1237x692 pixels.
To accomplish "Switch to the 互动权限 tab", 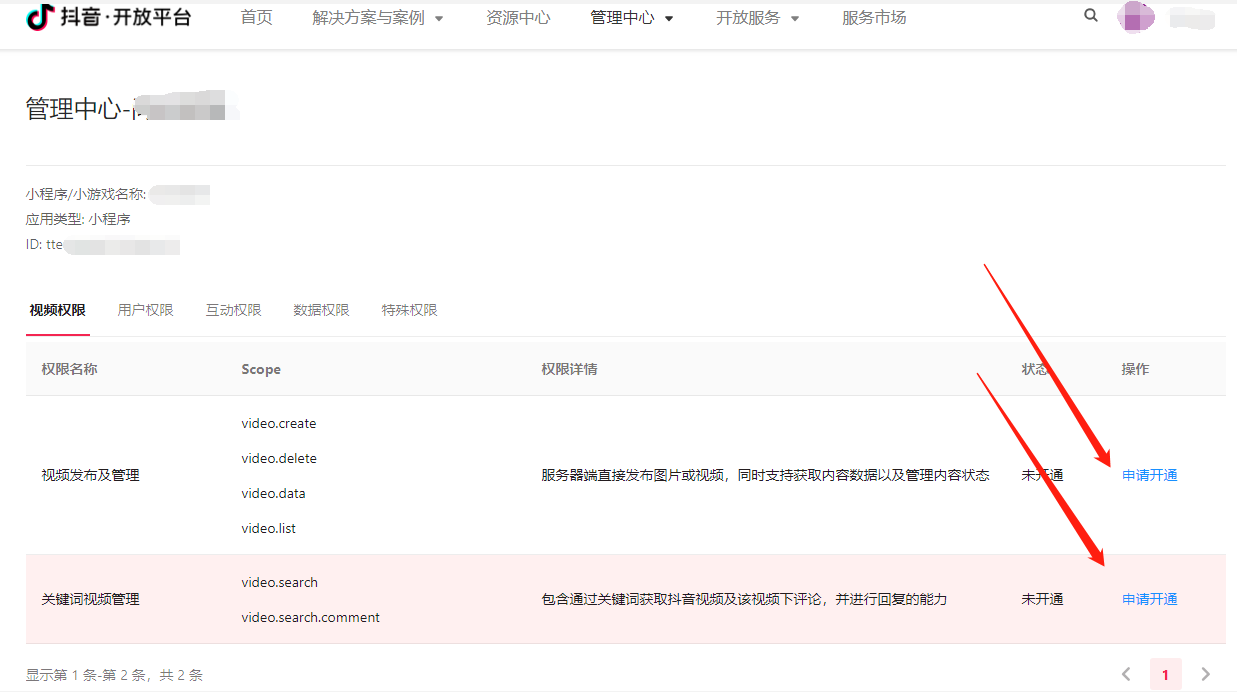I will (233, 310).
